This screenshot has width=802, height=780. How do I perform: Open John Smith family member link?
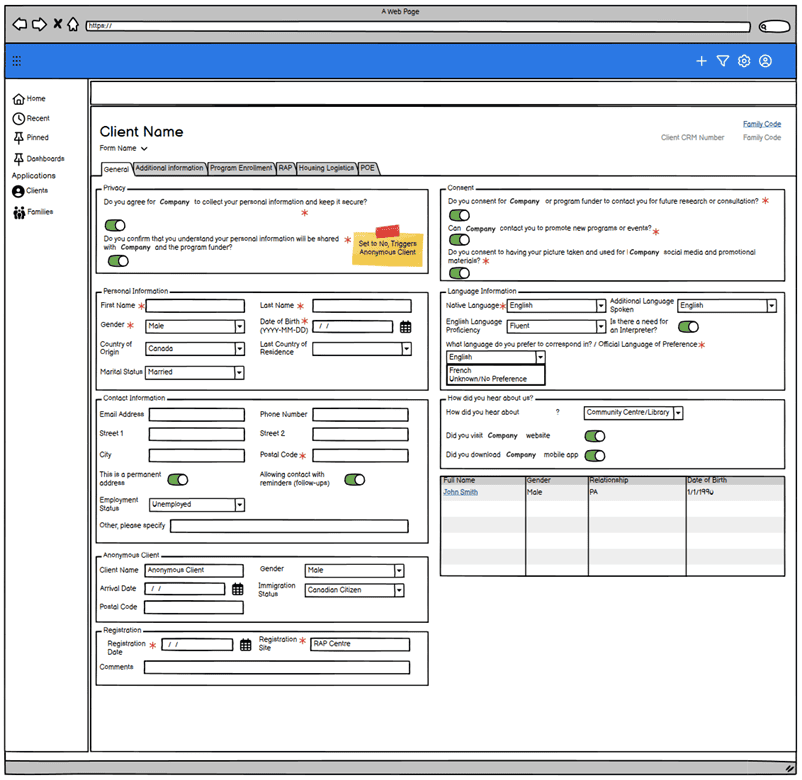460,492
